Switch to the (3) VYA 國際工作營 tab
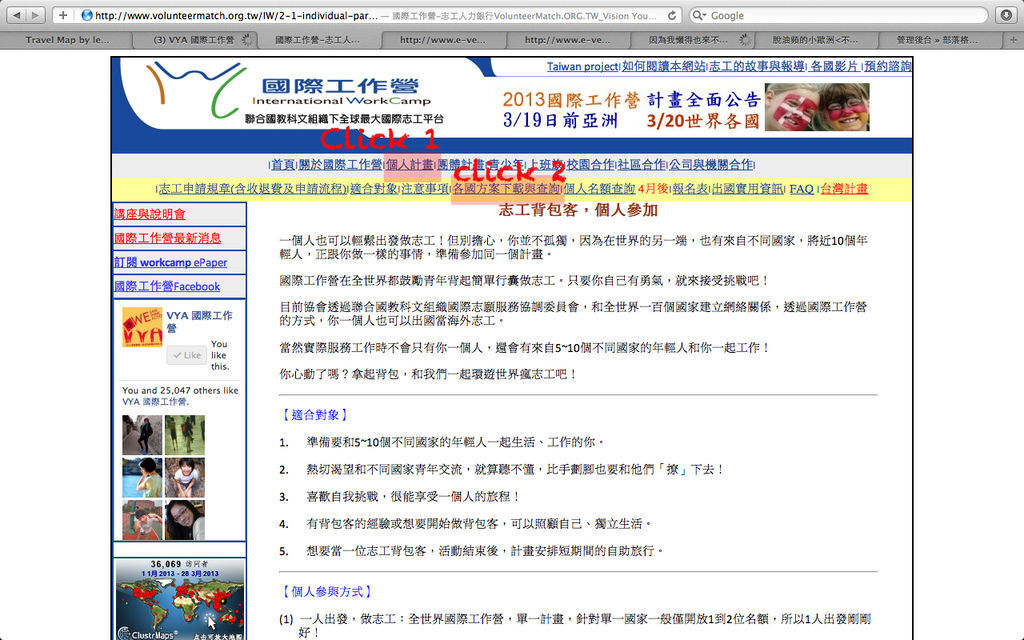 coord(193,40)
